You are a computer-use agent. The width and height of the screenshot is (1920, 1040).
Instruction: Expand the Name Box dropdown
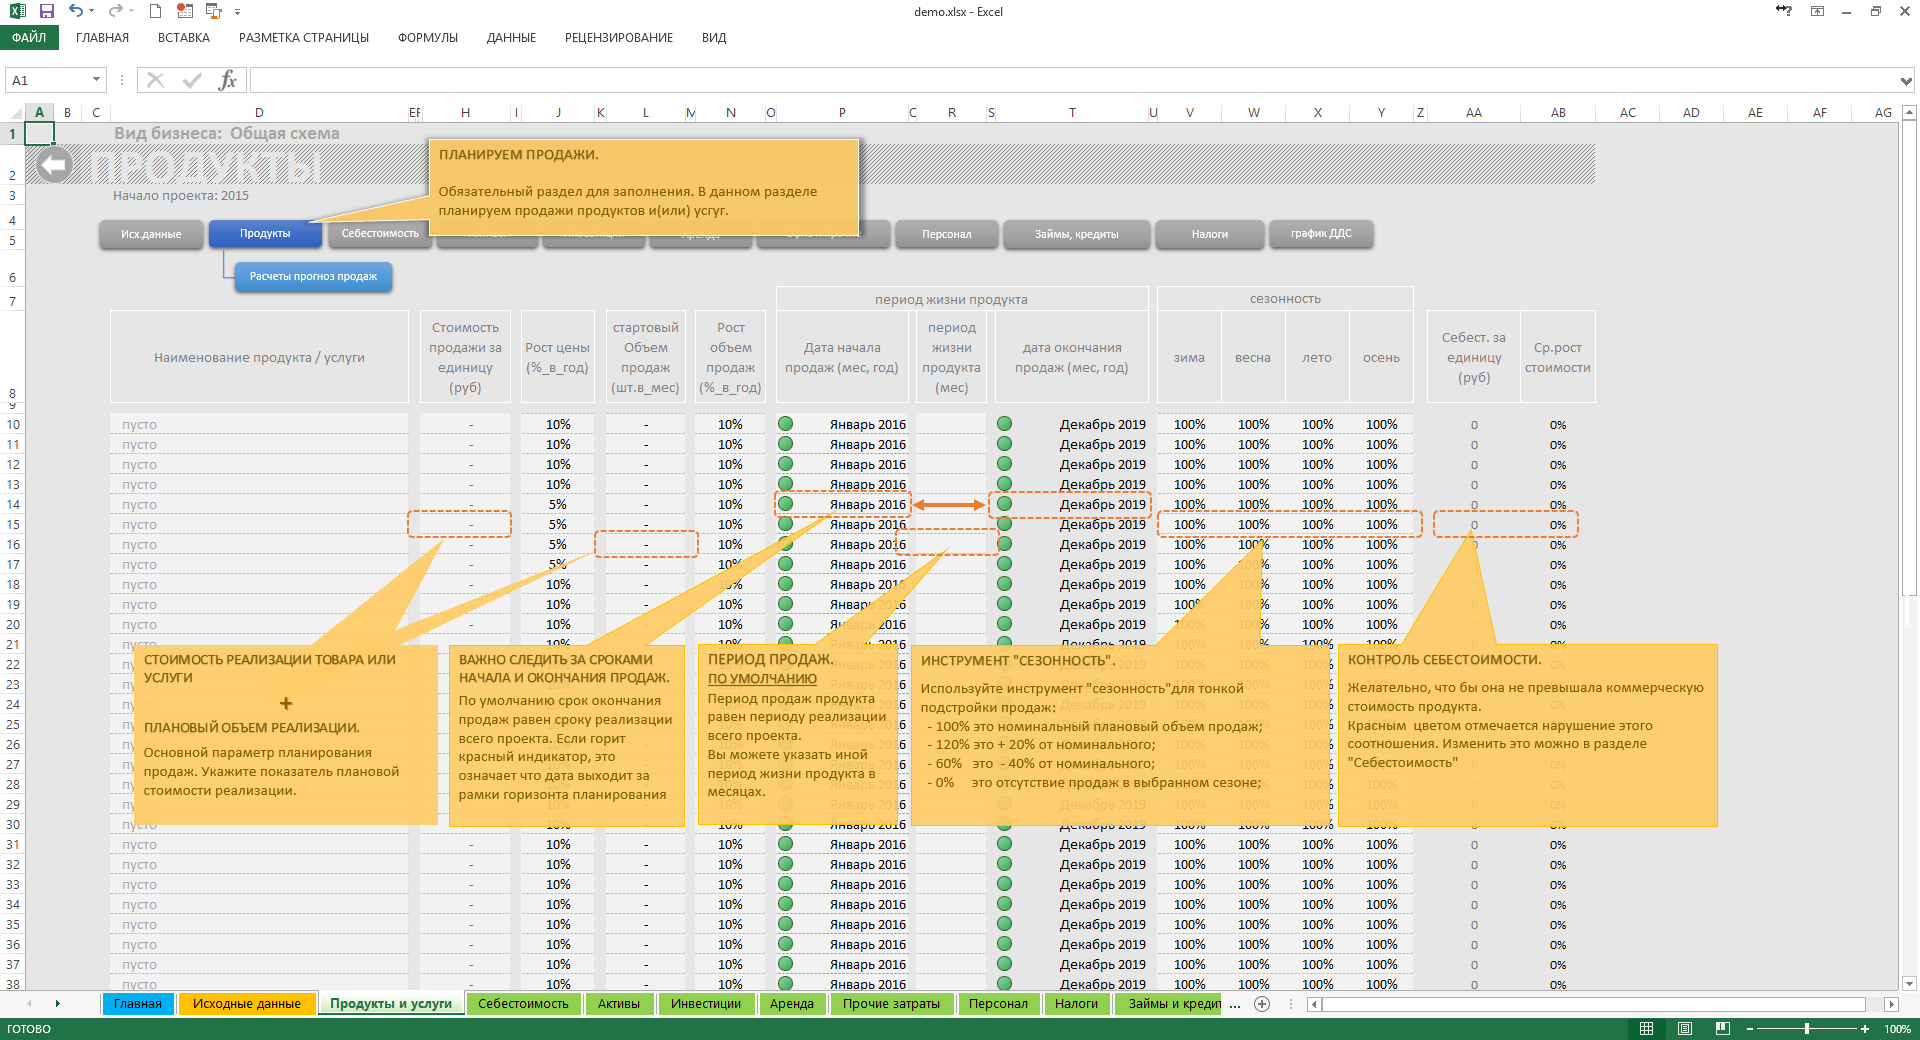[x=96, y=80]
